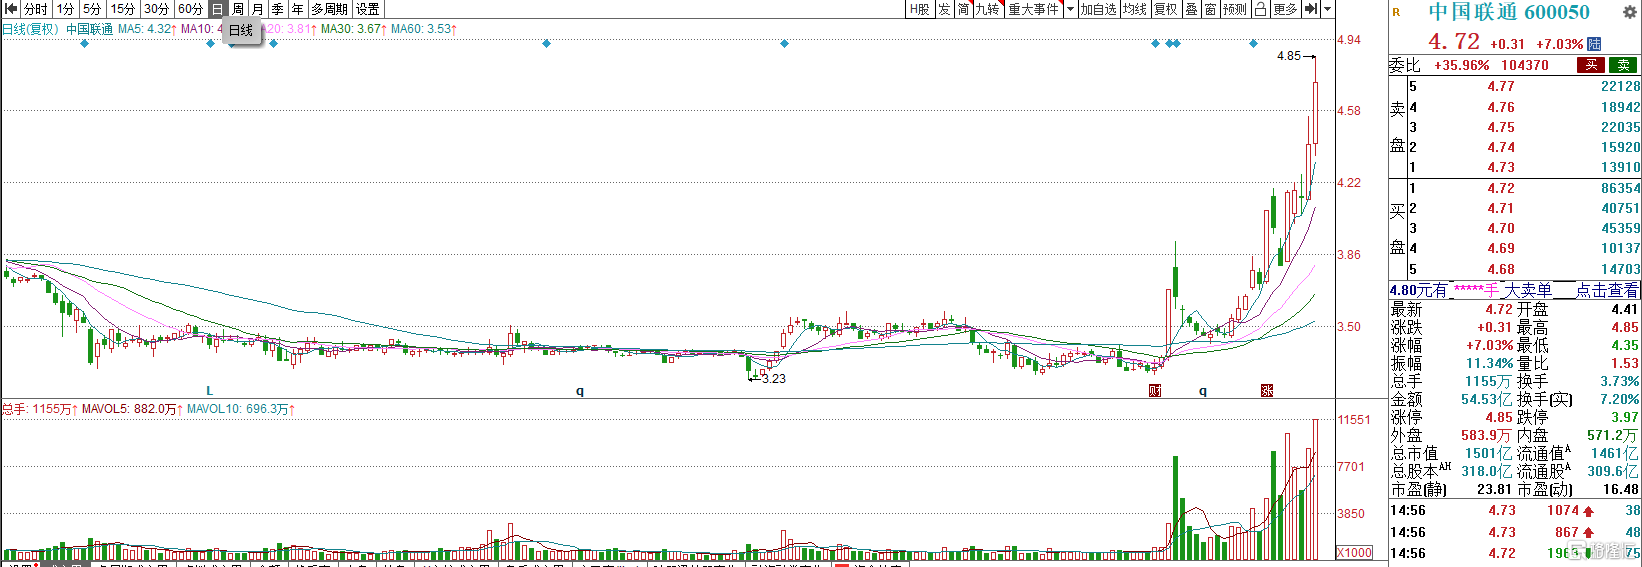Click MA30: 3.67 indicator label
The width and height of the screenshot is (1642, 567).
[x=353, y=29]
